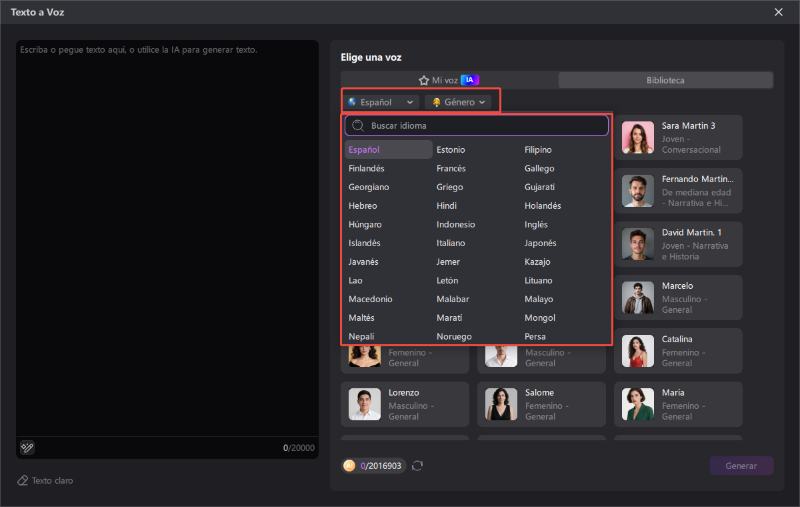Pick Kazajo language
800x507 pixels.
click(537, 262)
